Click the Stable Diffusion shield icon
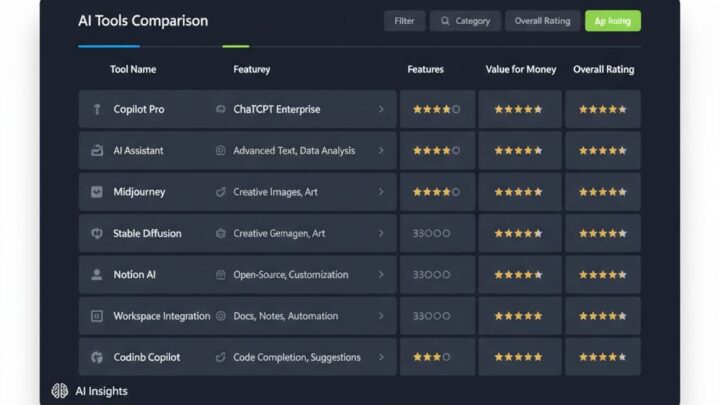 97,233
